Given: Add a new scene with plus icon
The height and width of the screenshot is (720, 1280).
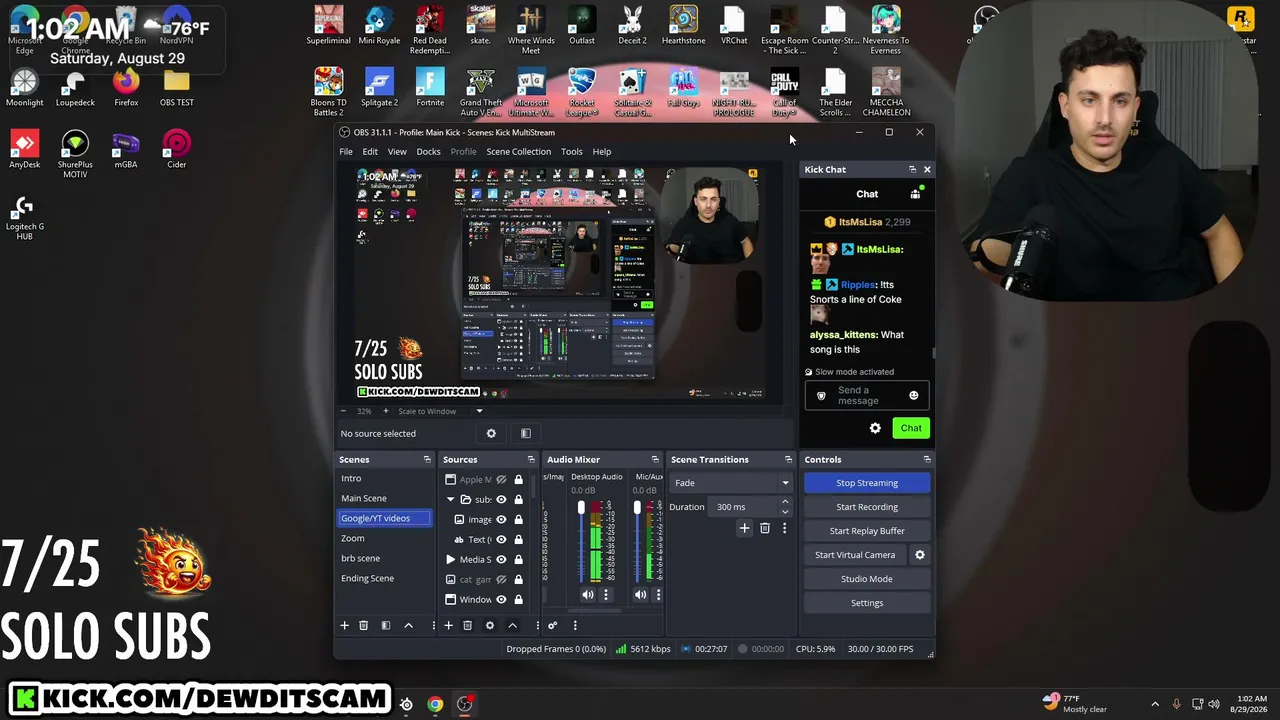Looking at the screenshot, I should coord(344,625).
